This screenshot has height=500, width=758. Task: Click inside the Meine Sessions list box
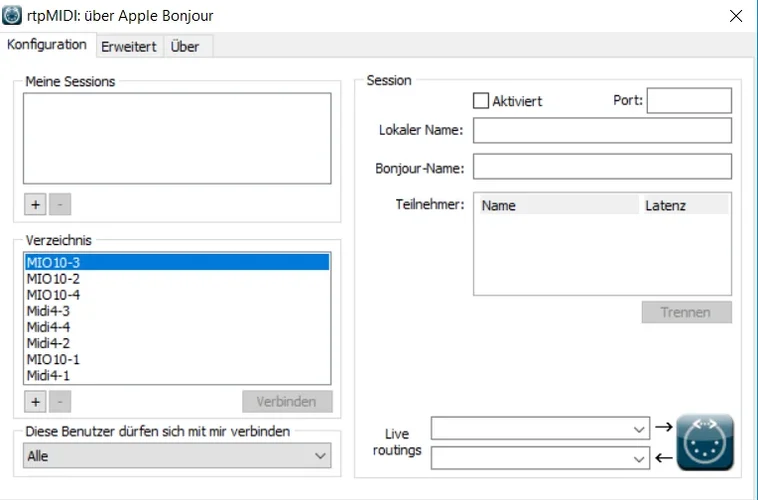(177, 138)
